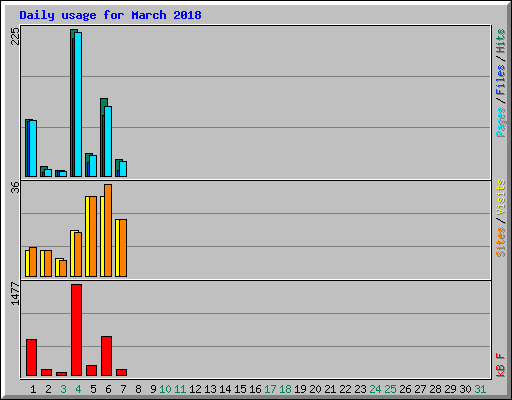Click day 29 on the x-axis
The image size is (512, 400).
click(450, 389)
